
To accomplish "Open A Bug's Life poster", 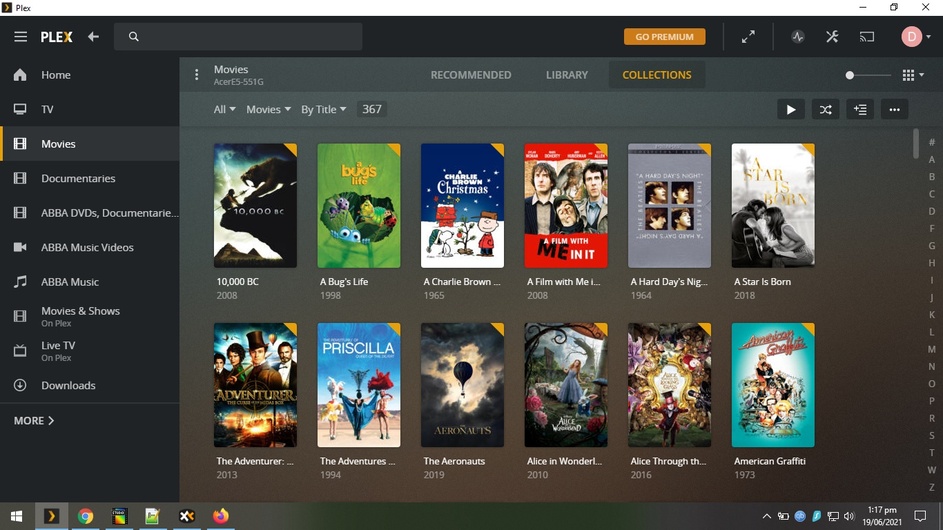I will point(358,205).
